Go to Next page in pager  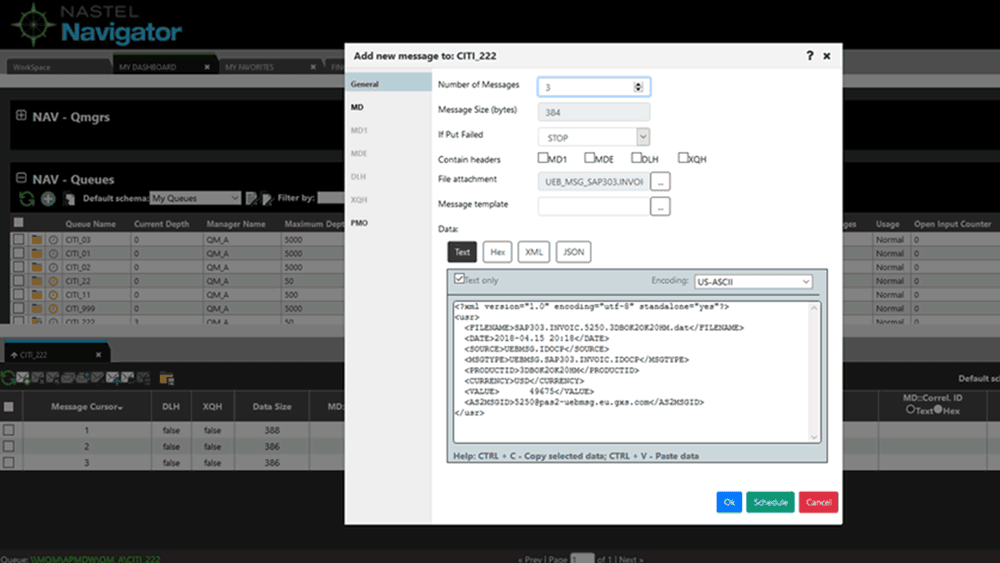click(x=631, y=559)
